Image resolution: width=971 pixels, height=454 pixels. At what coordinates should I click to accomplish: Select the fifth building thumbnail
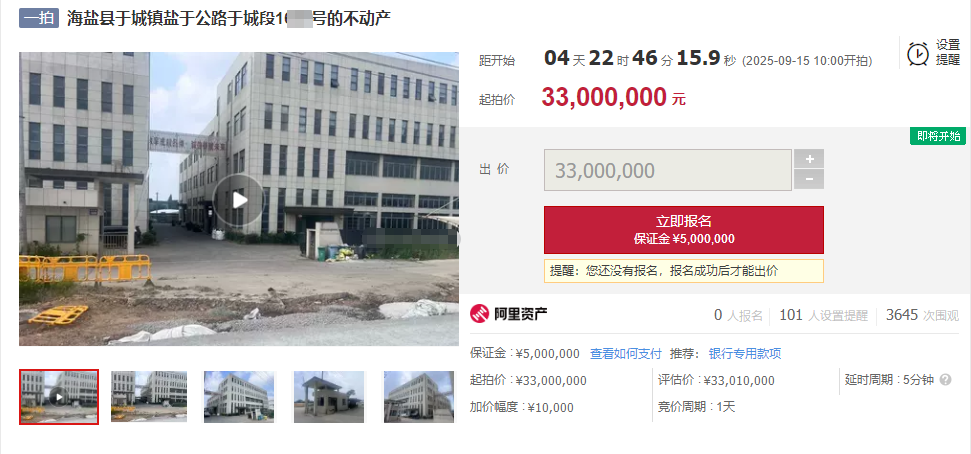pyautogui.click(x=419, y=397)
